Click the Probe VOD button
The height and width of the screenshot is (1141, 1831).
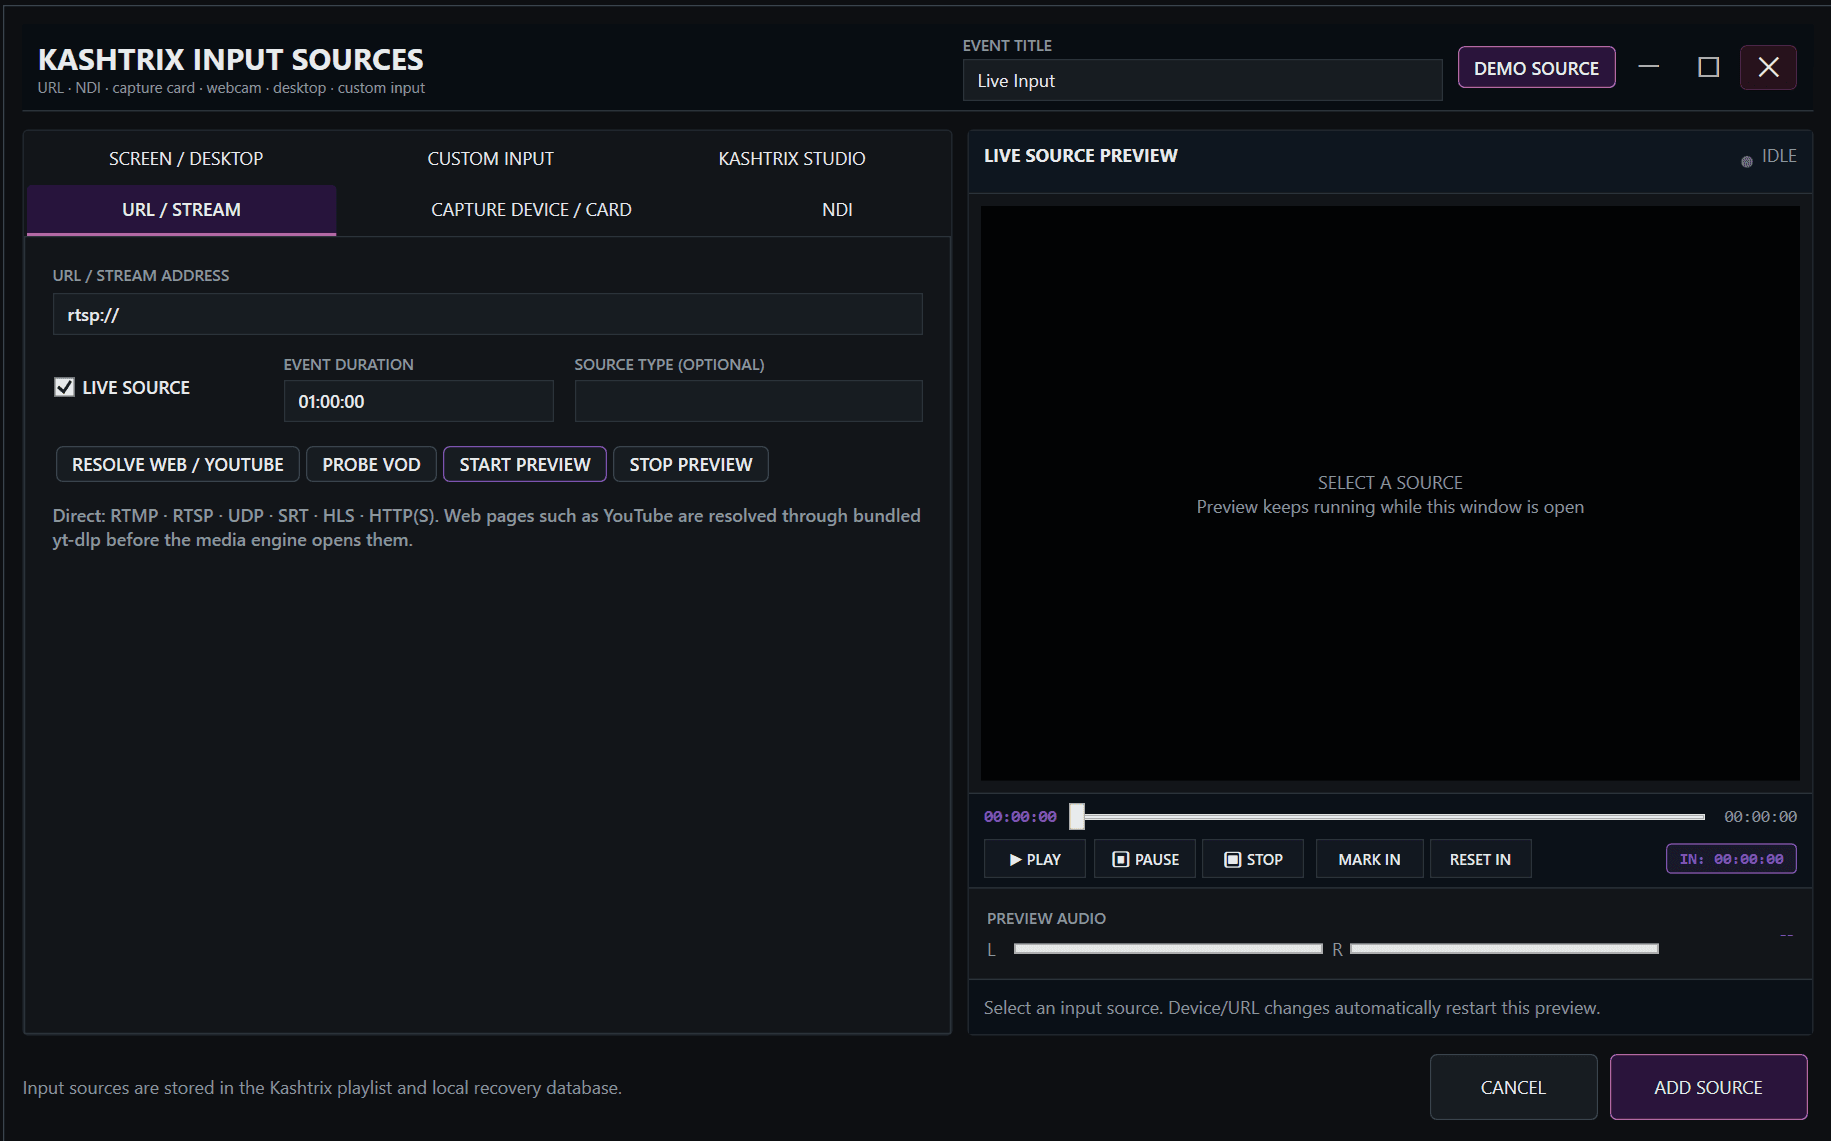[371, 464]
